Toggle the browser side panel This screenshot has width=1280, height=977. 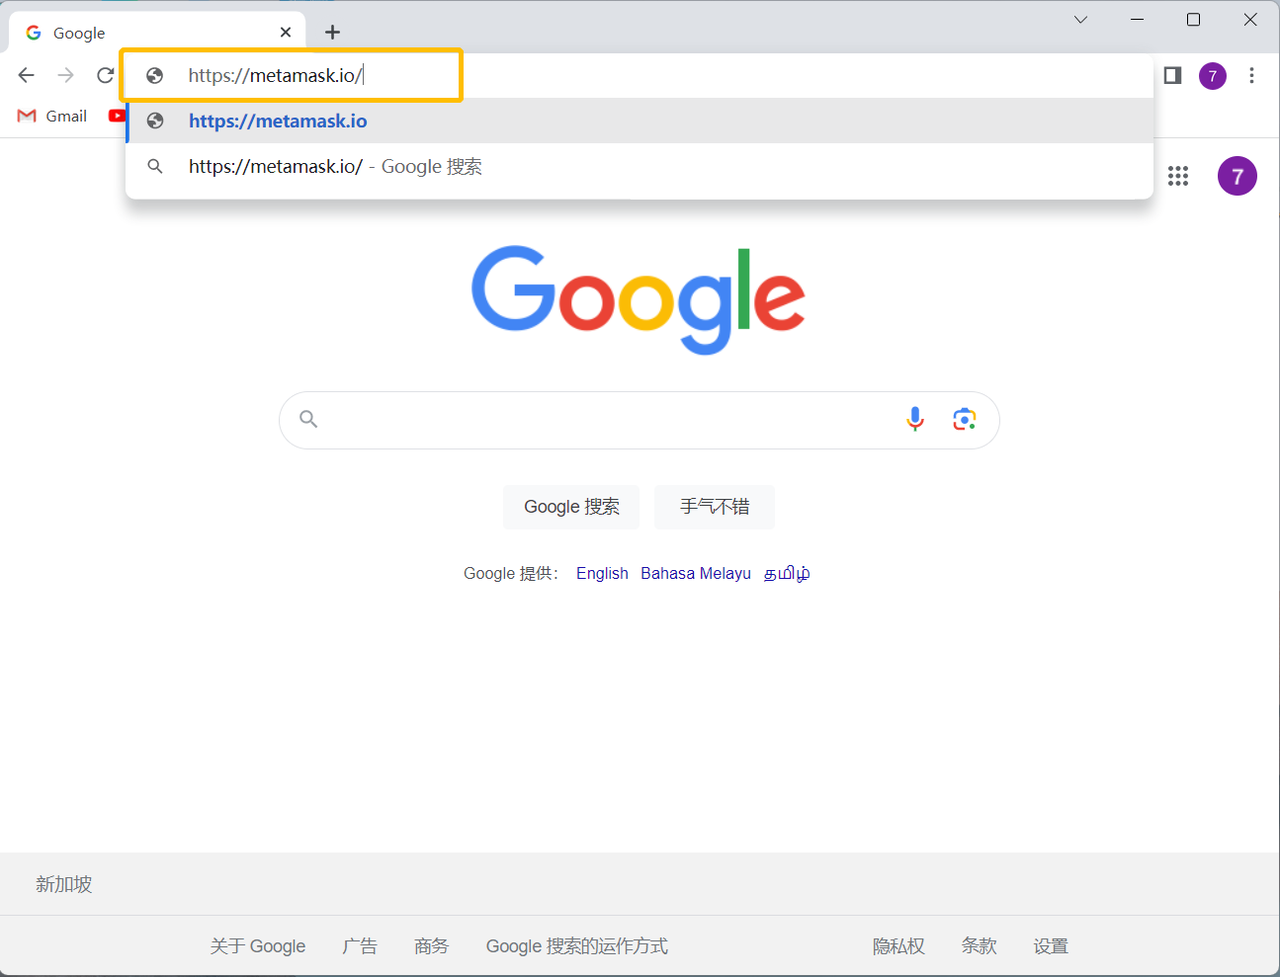tap(1173, 75)
